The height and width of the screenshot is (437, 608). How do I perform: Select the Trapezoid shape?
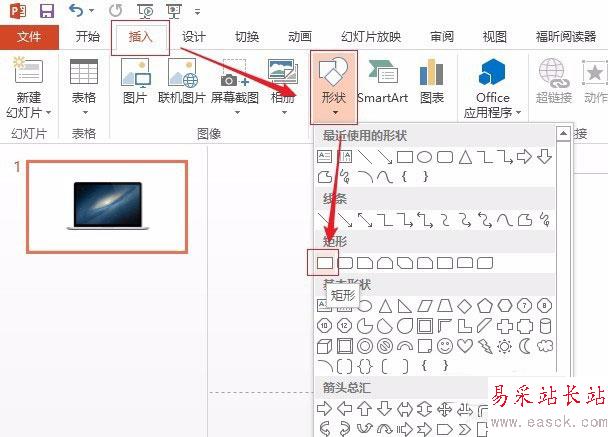(445, 306)
